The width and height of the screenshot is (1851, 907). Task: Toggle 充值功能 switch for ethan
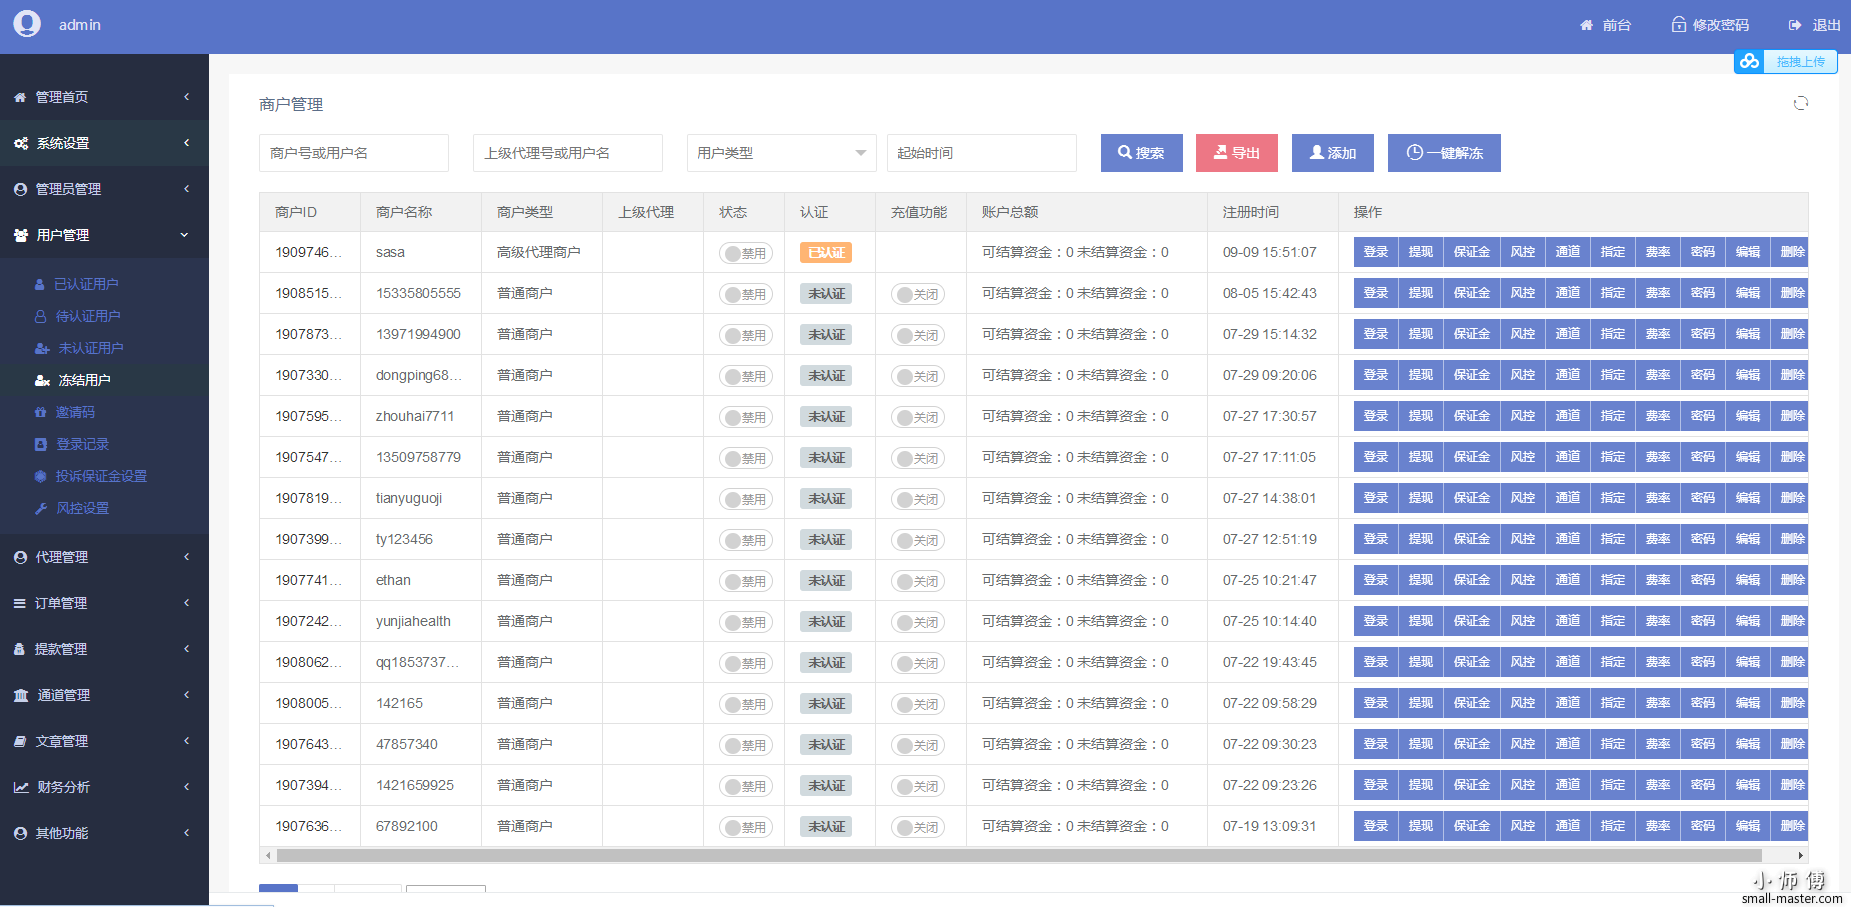point(917,581)
